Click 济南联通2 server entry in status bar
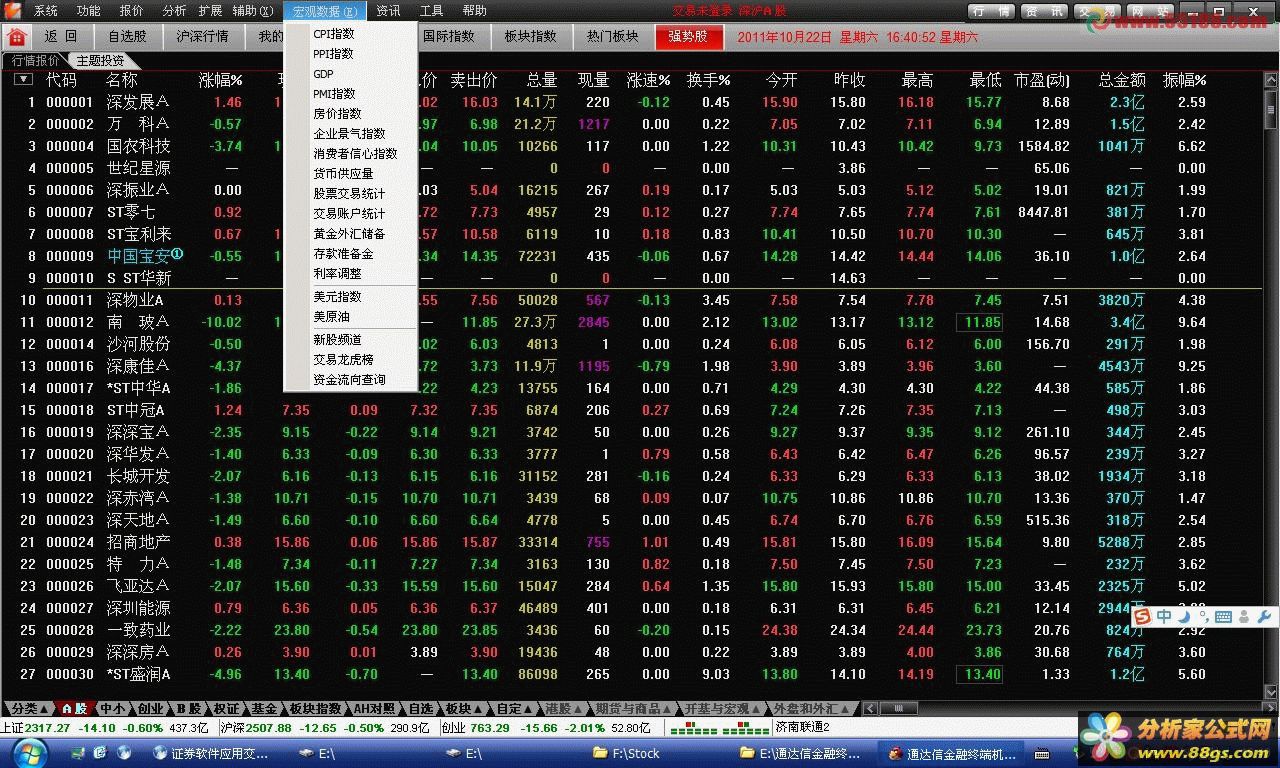This screenshot has height=768, width=1280. coord(802,728)
